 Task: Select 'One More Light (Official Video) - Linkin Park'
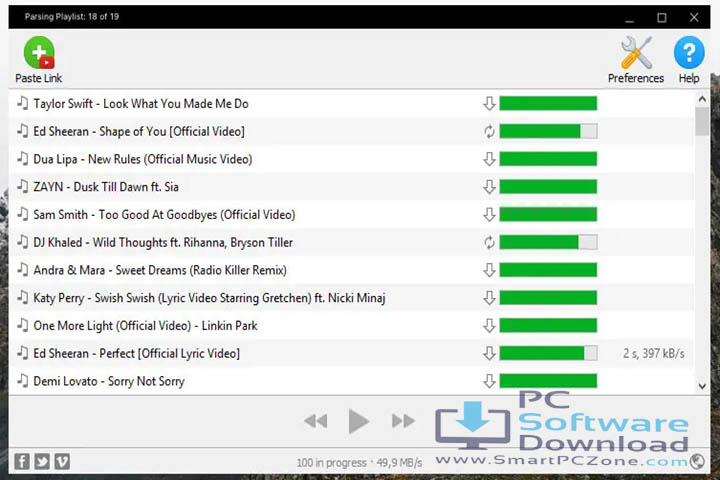click(351, 326)
